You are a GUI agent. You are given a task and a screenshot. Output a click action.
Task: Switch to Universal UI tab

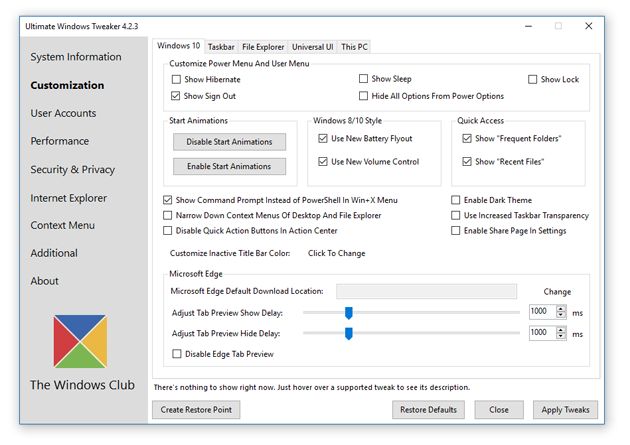point(313,47)
